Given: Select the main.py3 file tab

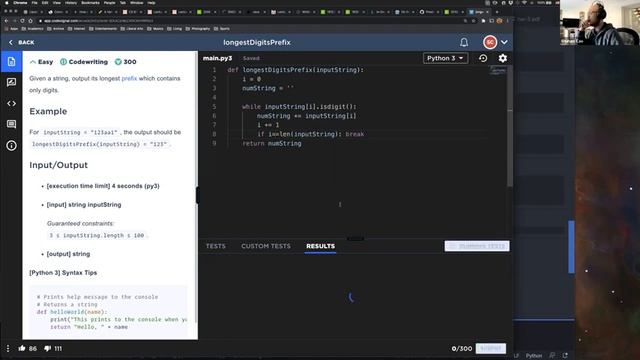Looking at the screenshot, I should [217, 58].
